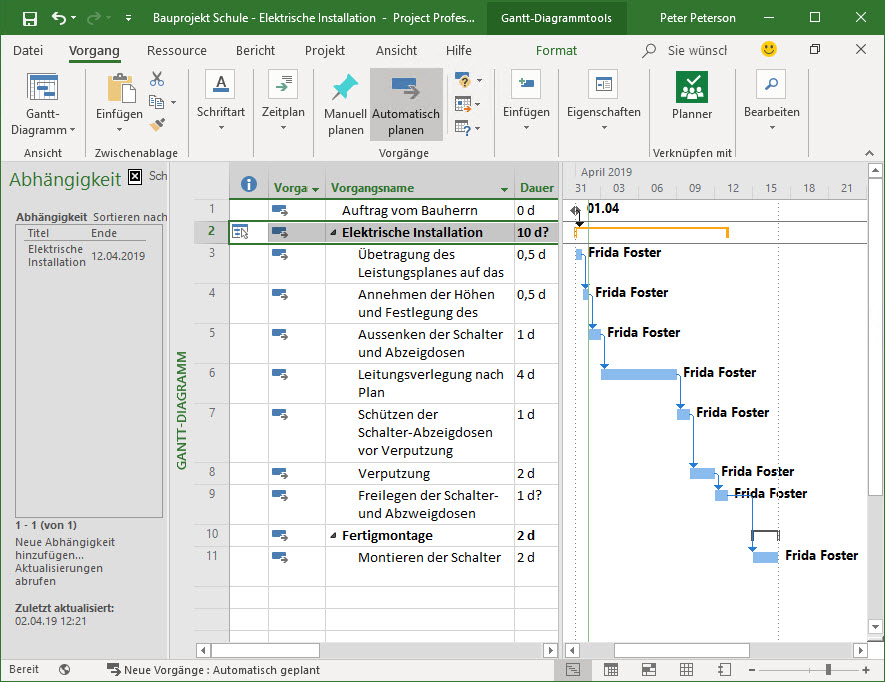This screenshot has width=885, height=682.
Task: Collapse the ribbon with the chevron
Action: 869,153
